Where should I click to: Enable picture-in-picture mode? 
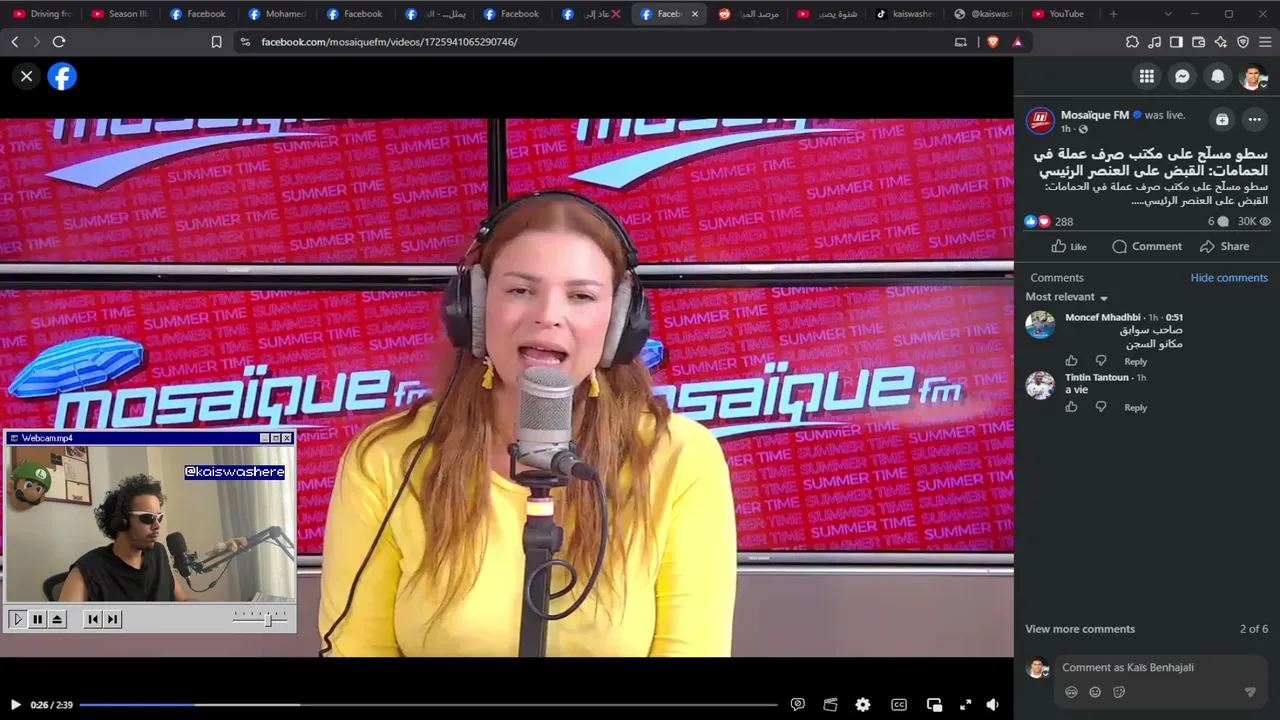934,705
